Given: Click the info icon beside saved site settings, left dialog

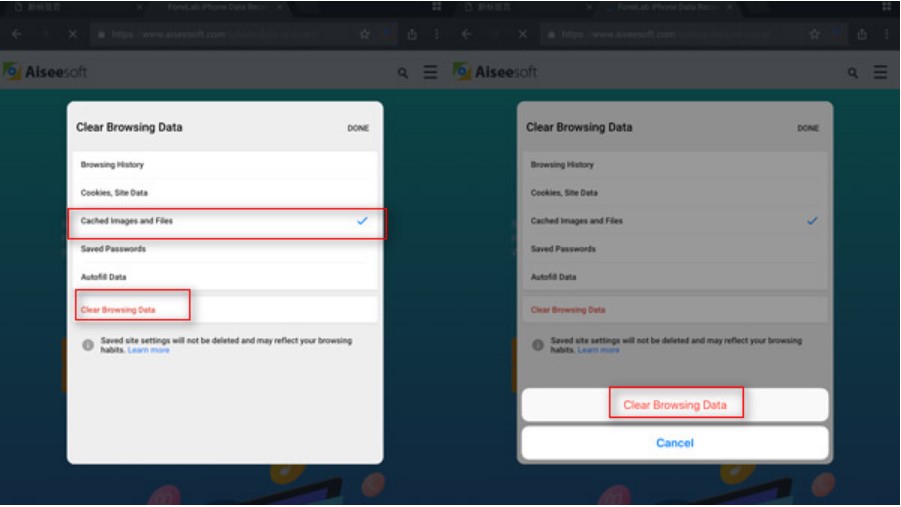Looking at the screenshot, I should pyautogui.click(x=88, y=345).
